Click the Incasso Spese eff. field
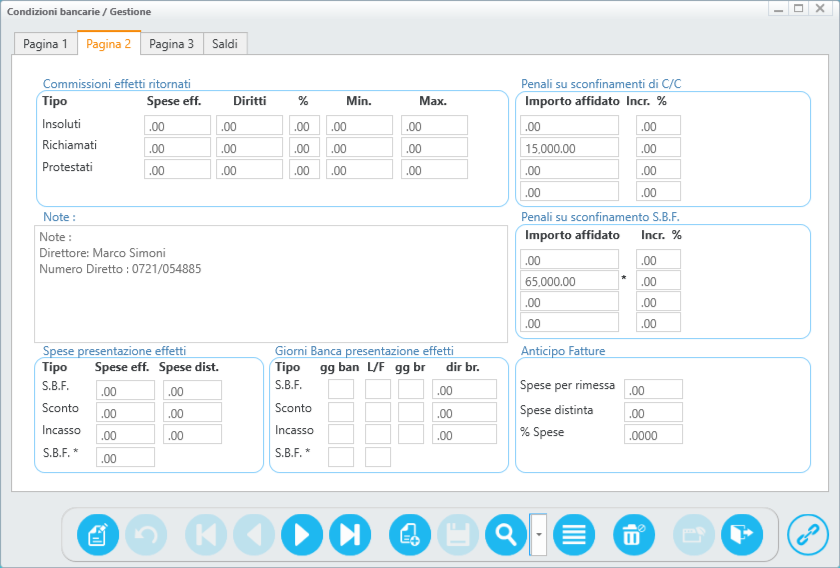840x568 pixels. click(125, 435)
